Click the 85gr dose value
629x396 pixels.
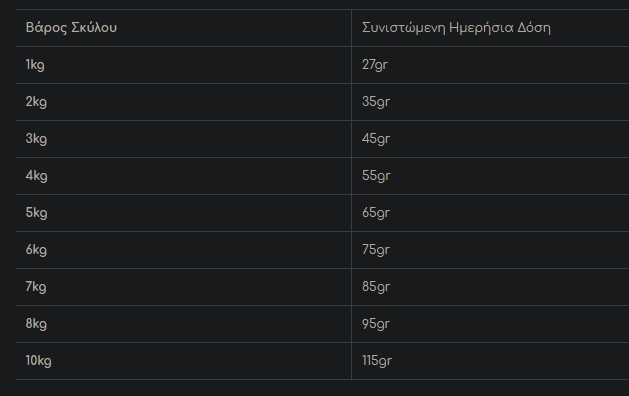click(x=376, y=287)
